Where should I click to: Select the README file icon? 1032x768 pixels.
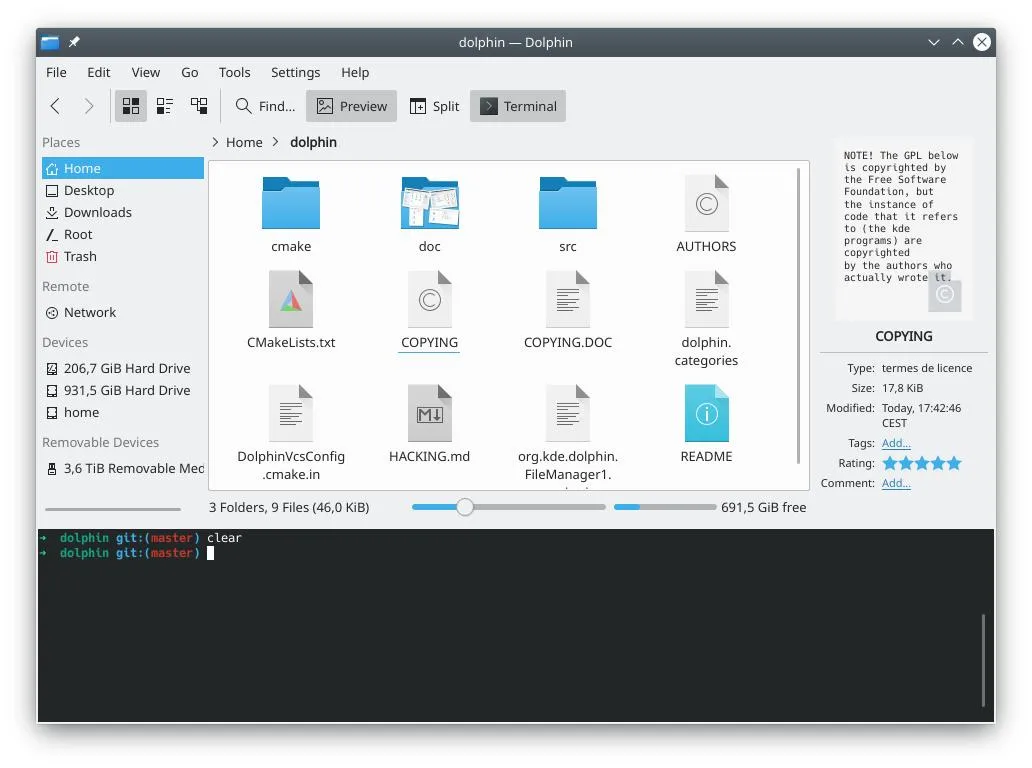pyautogui.click(x=706, y=413)
